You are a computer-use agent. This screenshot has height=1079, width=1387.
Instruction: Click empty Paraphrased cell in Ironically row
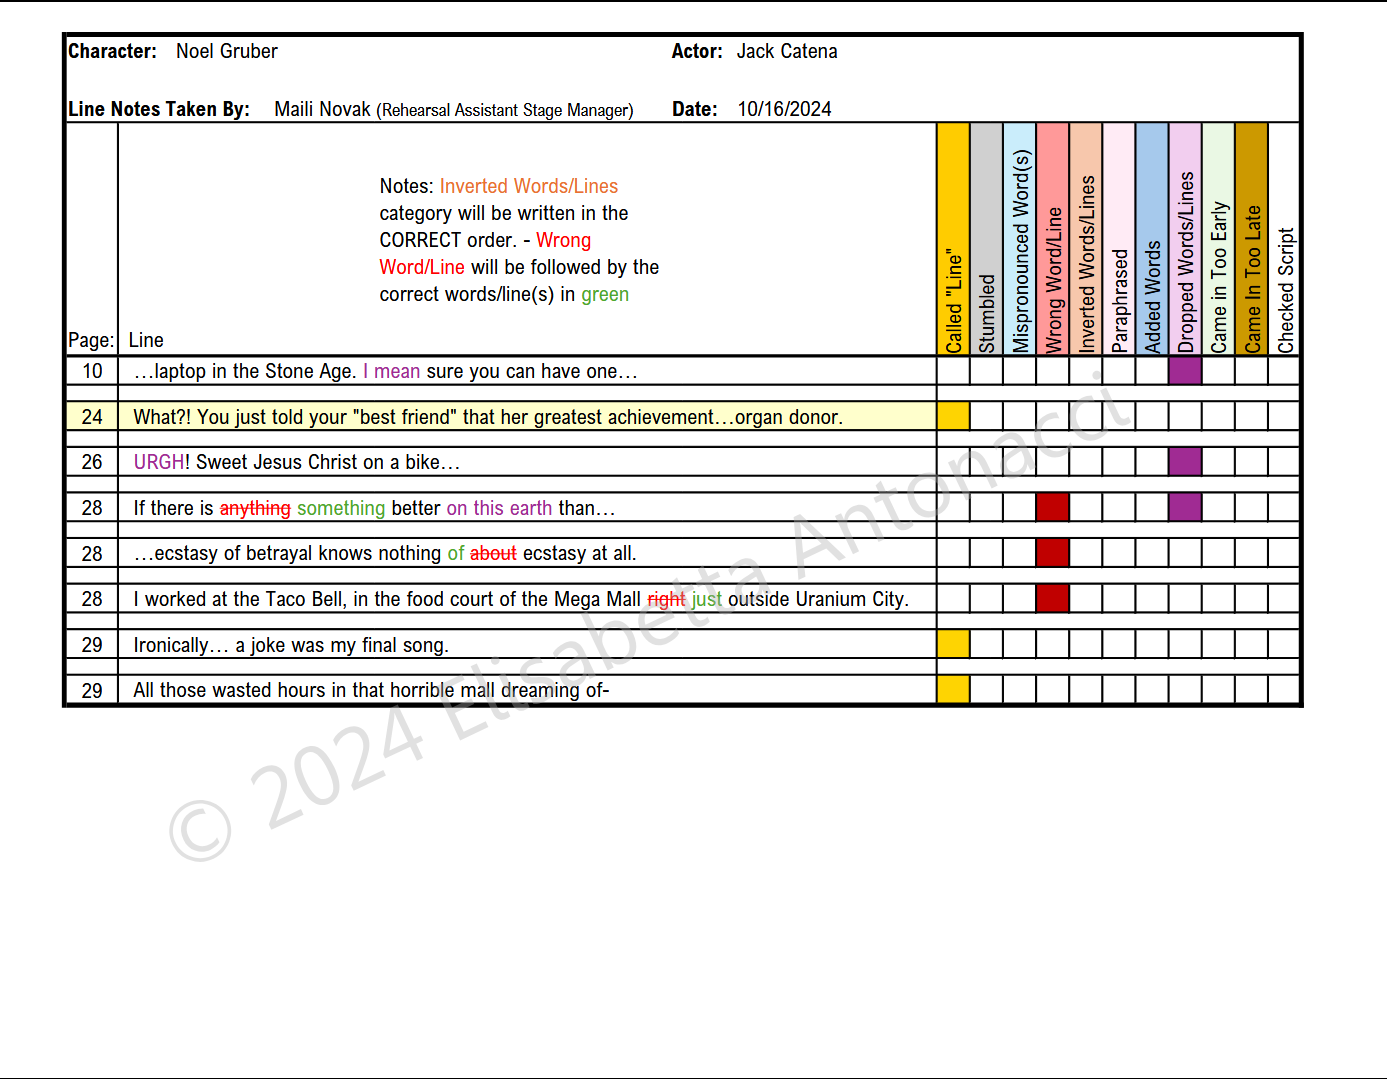pyautogui.click(x=1119, y=644)
